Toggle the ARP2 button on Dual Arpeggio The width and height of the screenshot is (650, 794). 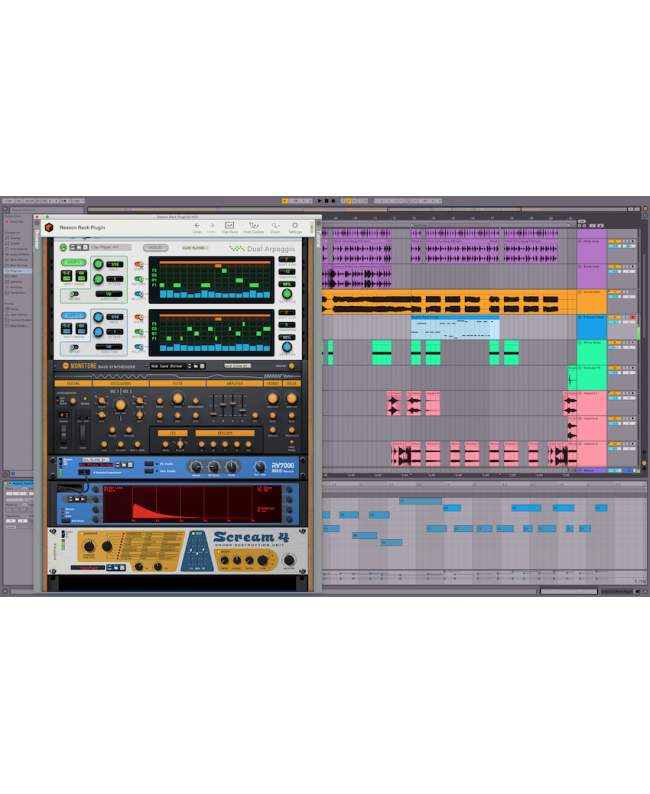(73, 313)
